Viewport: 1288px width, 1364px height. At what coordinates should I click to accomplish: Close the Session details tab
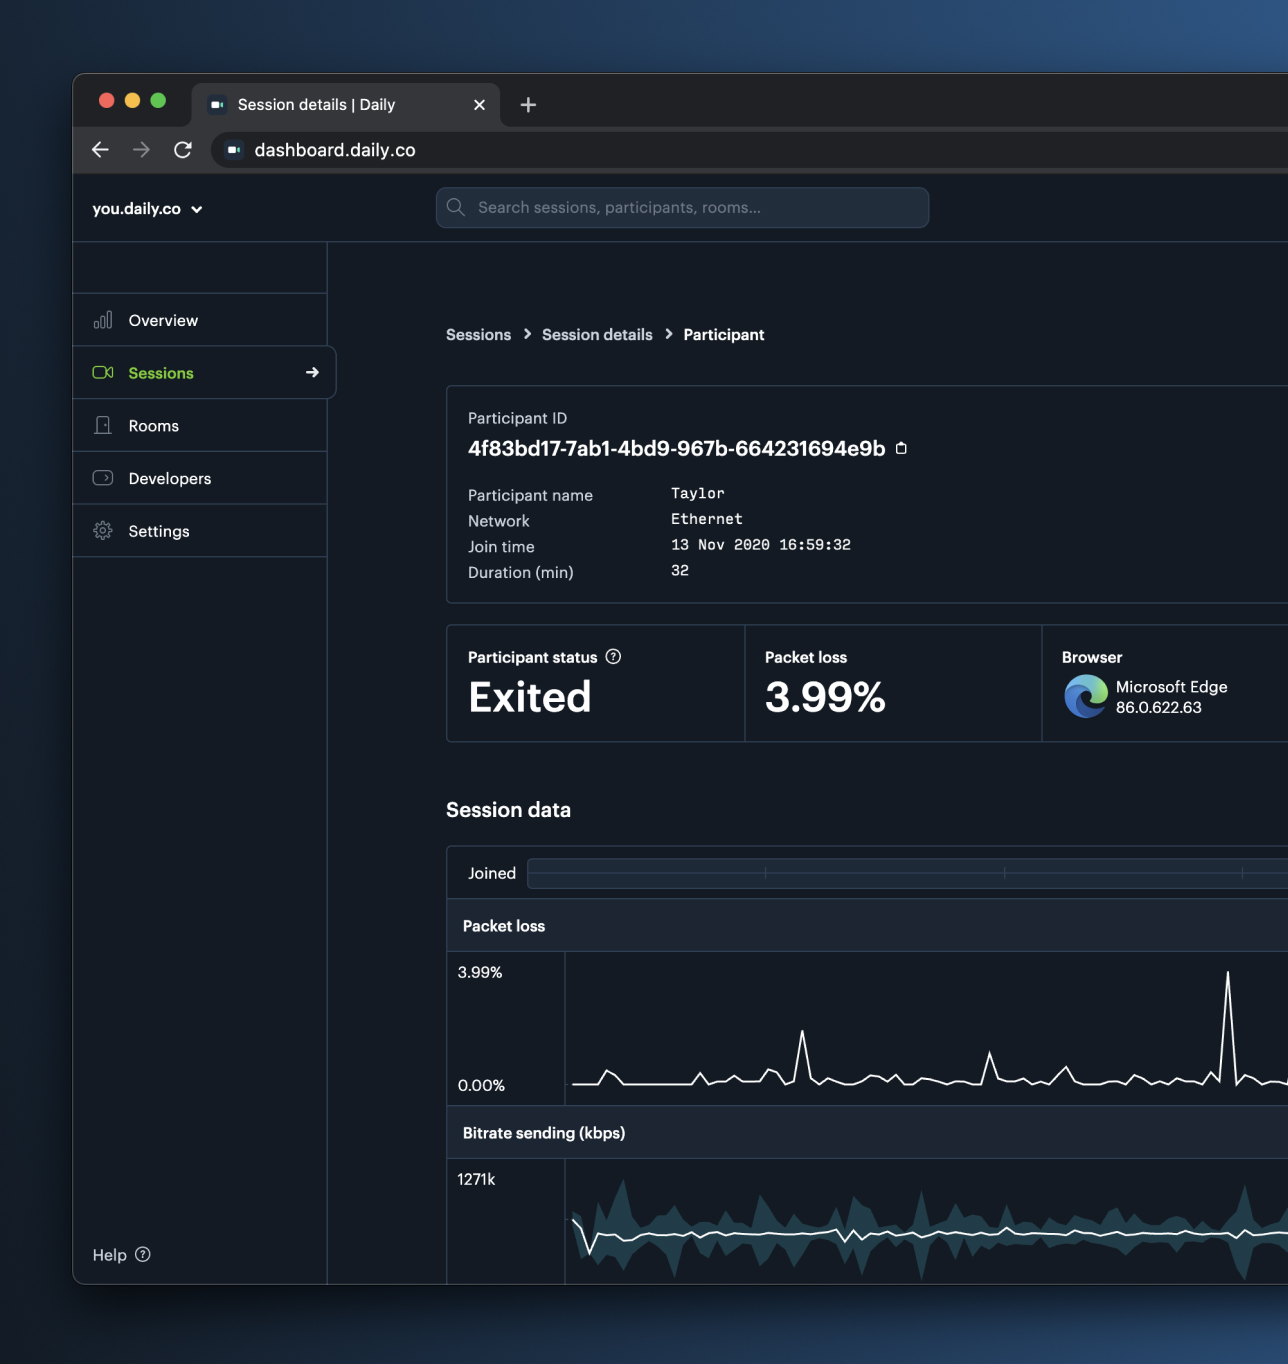pyautogui.click(x=479, y=105)
